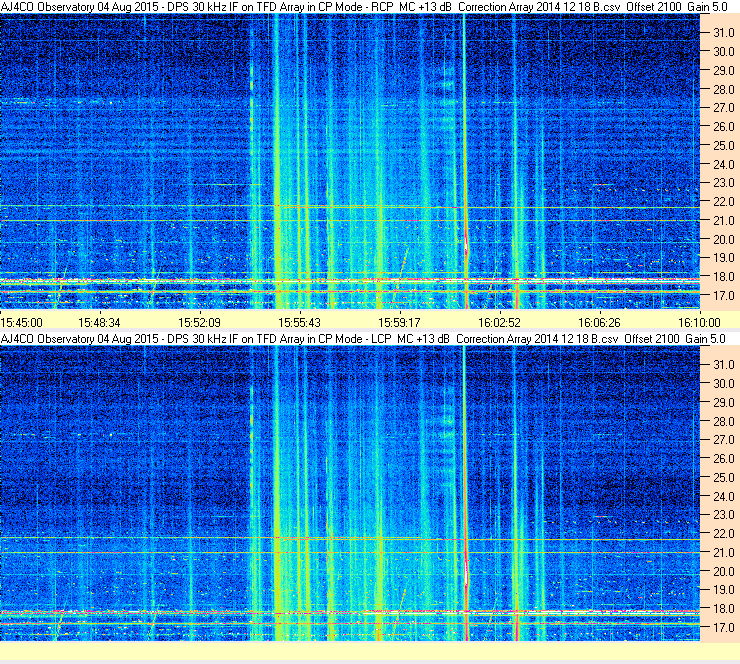Viewport: 740px width, 664px height.
Task: Pick the 31.0 frequency label in LCP panel
Action: pyautogui.click(x=723, y=364)
